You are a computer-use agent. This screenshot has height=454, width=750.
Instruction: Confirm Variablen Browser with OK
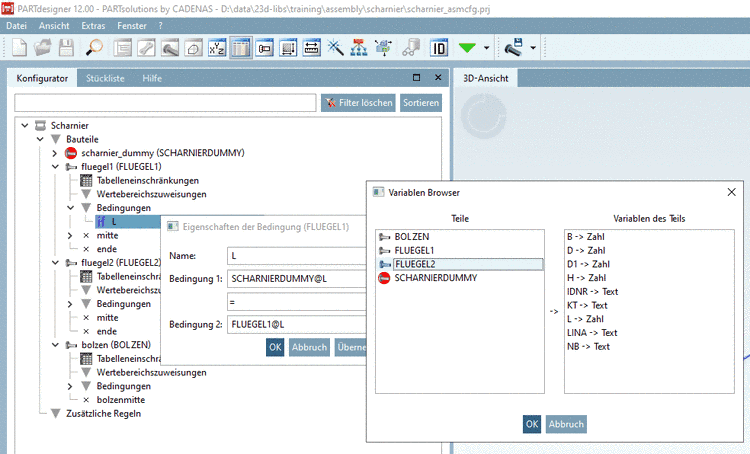click(532, 424)
